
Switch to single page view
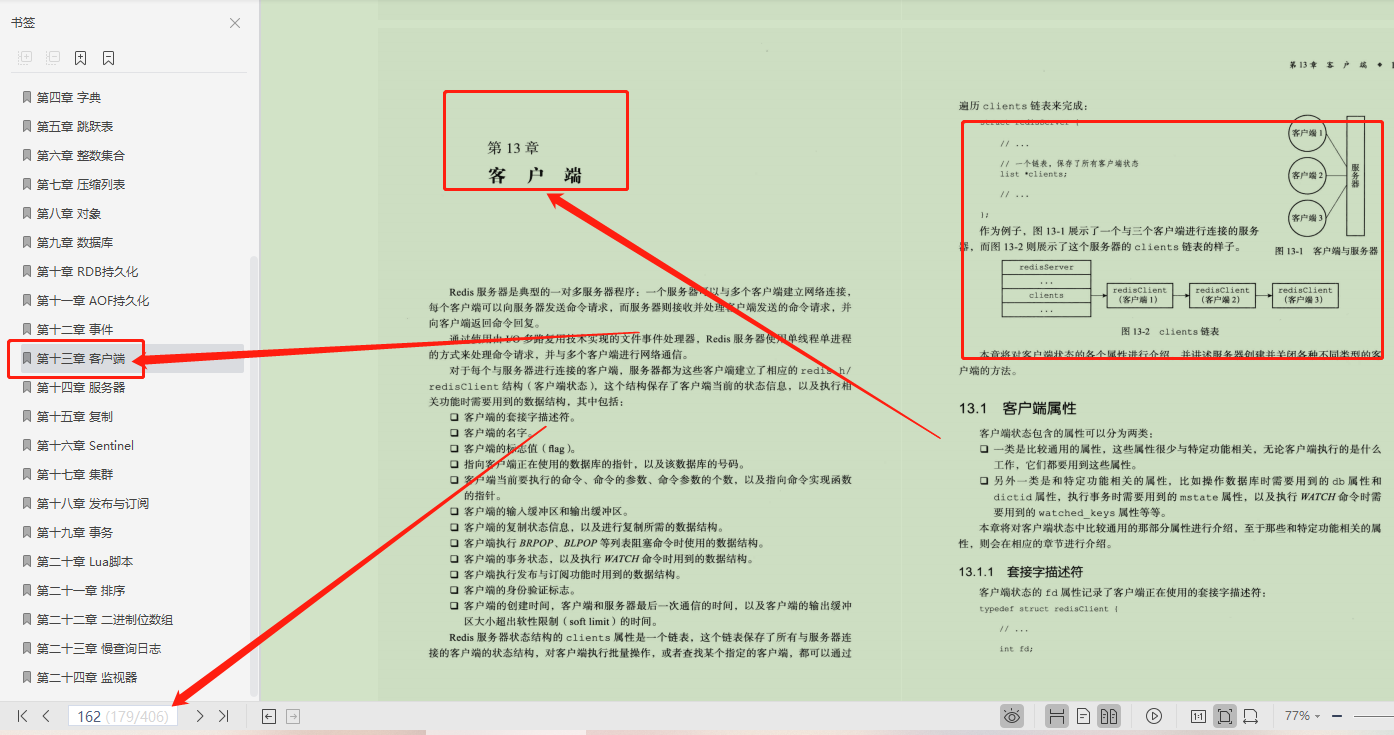(x=1083, y=716)
